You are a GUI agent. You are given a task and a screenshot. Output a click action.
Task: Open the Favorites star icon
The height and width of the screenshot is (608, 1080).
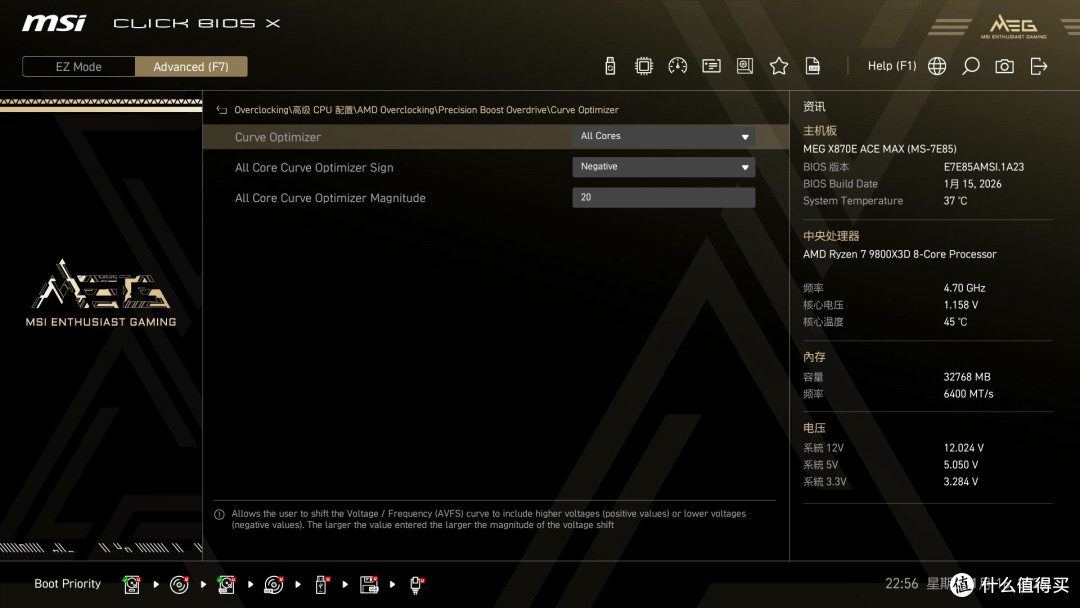(779, 66)
